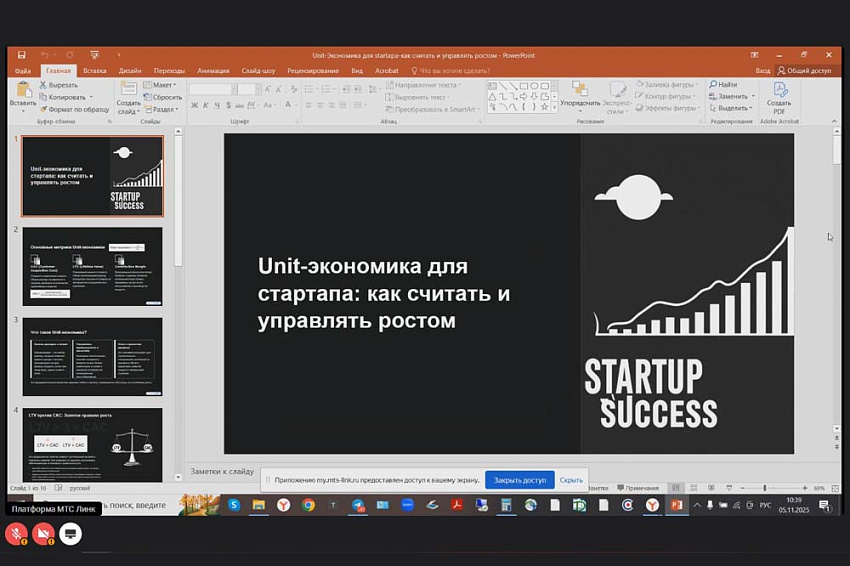Expand the Replace (Заменить) dropdown
The image size is (850, 566).
[733, 96]
